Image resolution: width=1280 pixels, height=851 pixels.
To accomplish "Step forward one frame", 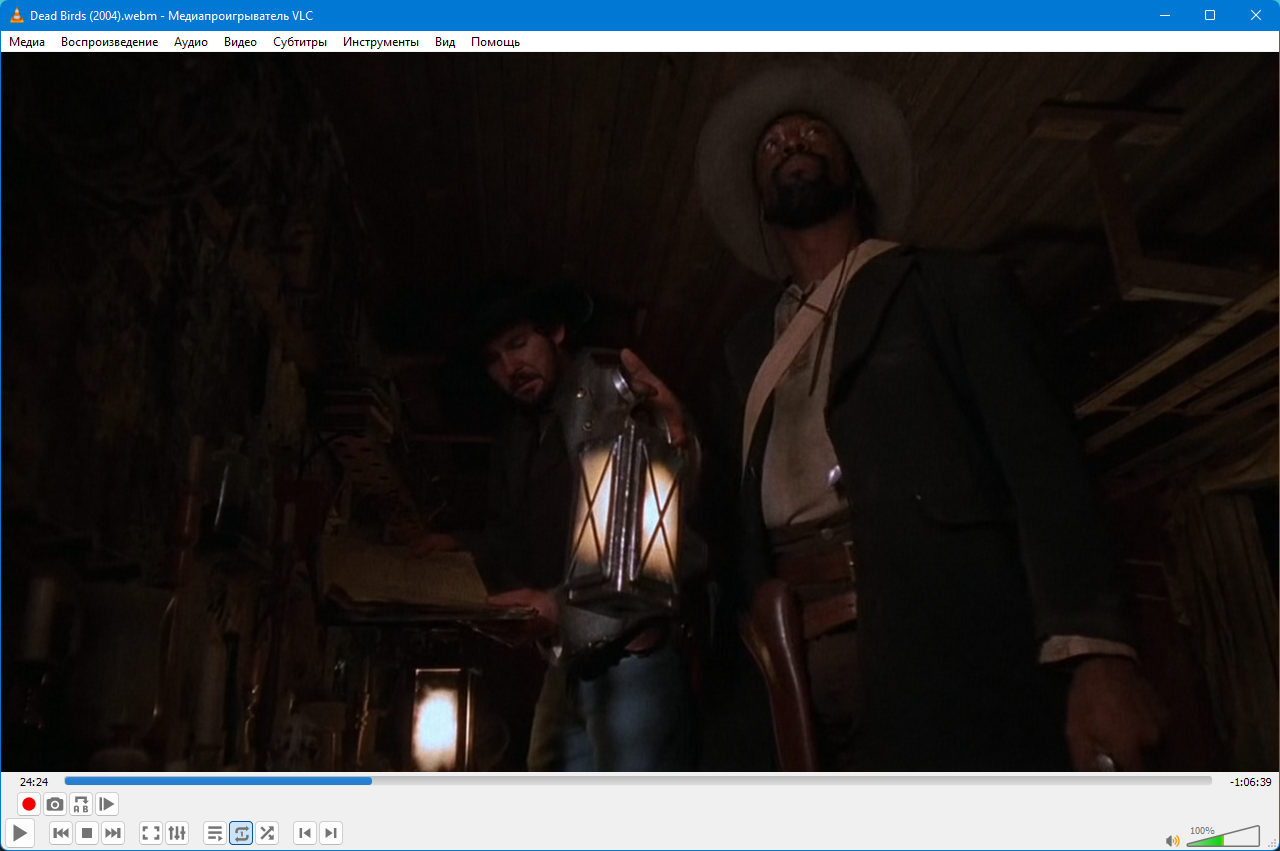I will [107, 804].
